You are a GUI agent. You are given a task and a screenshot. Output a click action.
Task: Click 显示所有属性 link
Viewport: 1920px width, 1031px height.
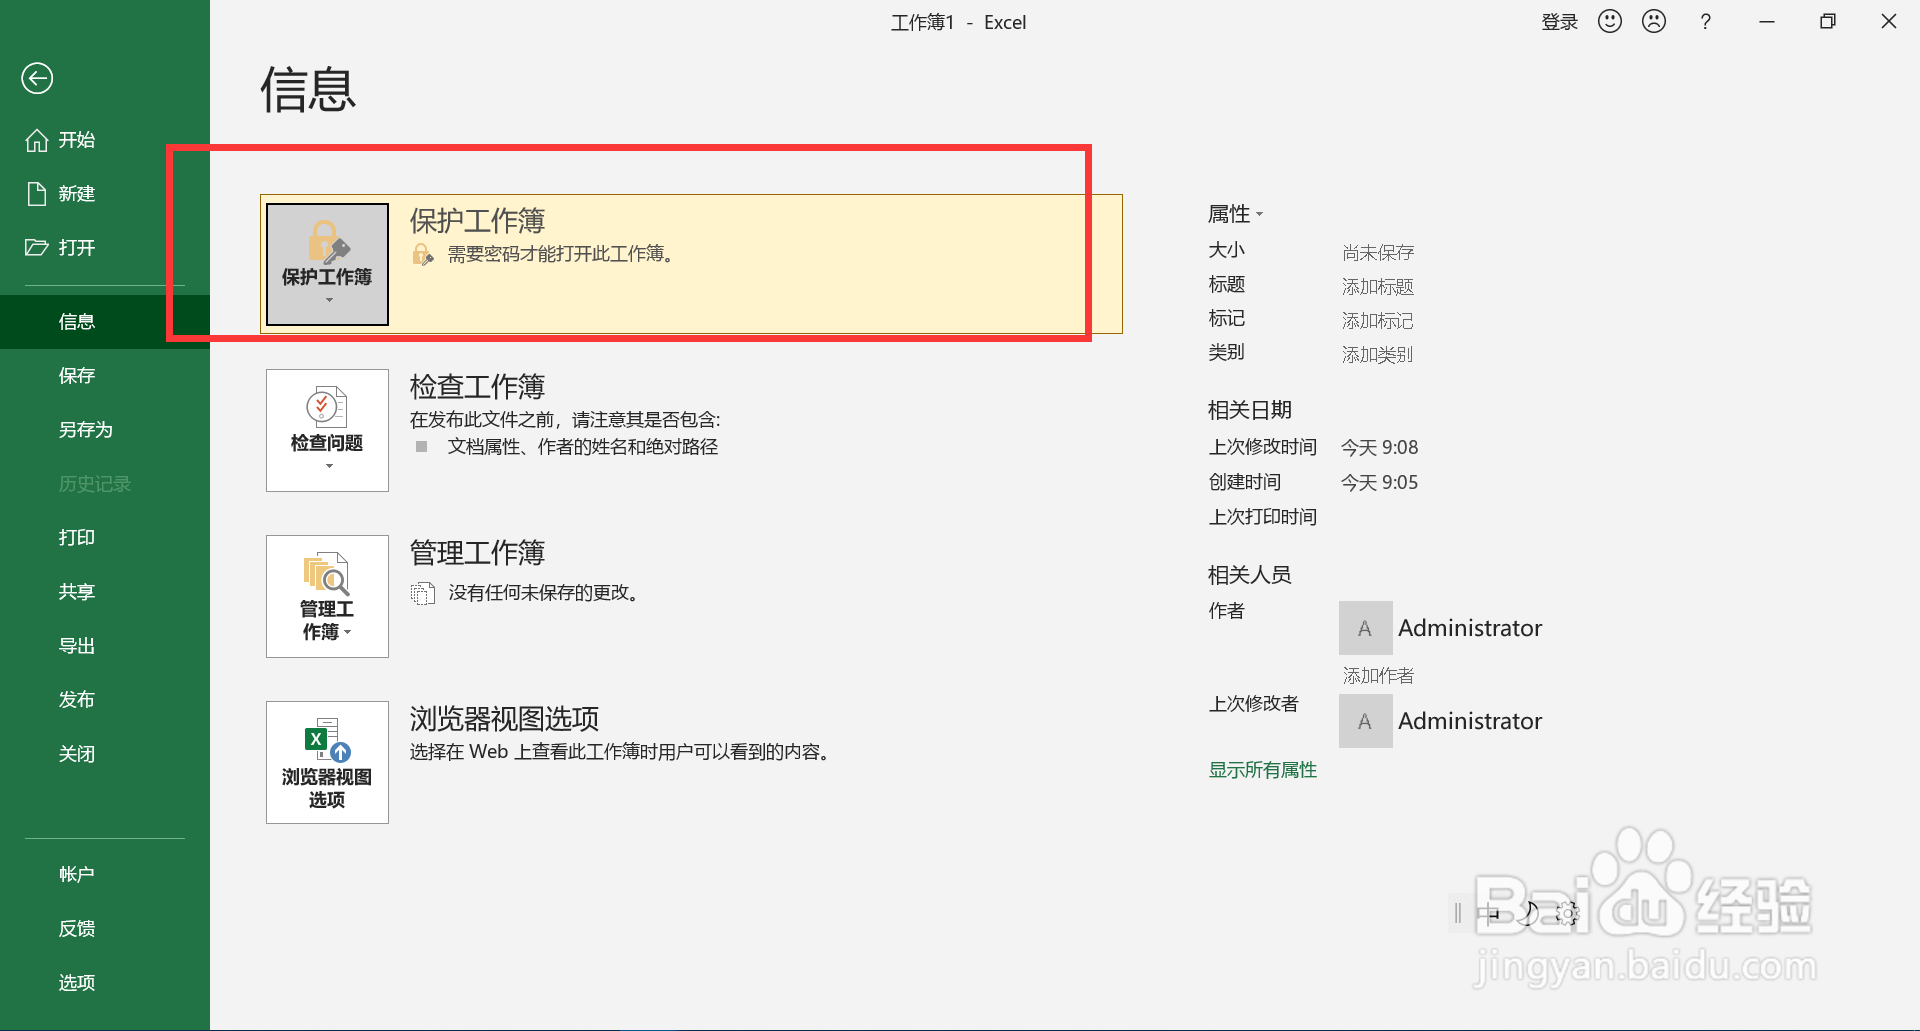[x=1262, y=769]
